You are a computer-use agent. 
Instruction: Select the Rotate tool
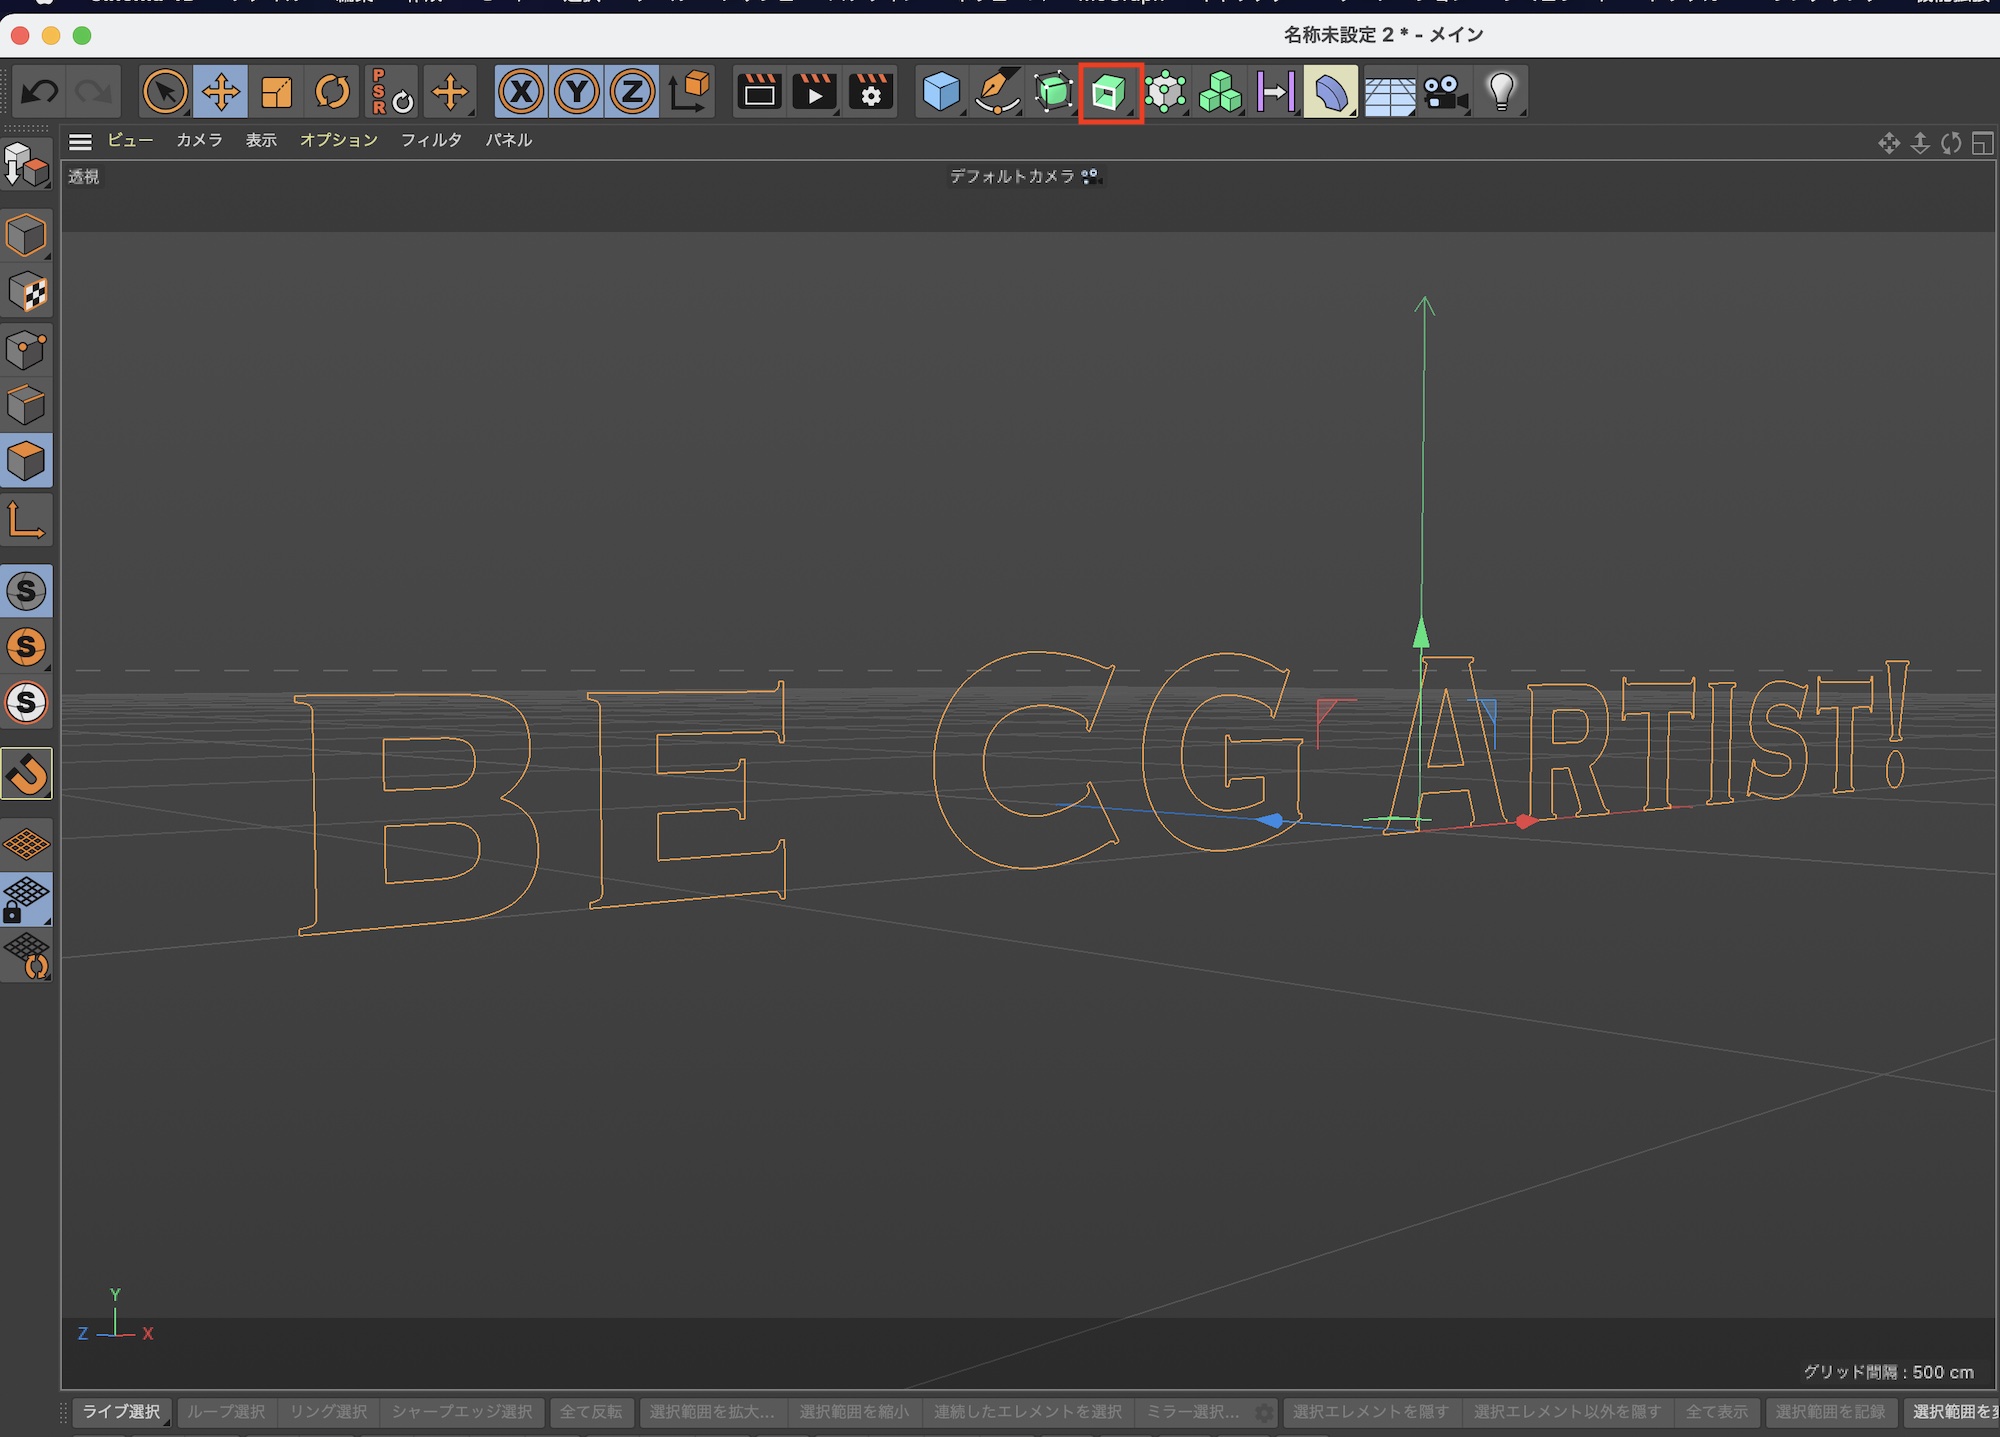pos(332,93)
